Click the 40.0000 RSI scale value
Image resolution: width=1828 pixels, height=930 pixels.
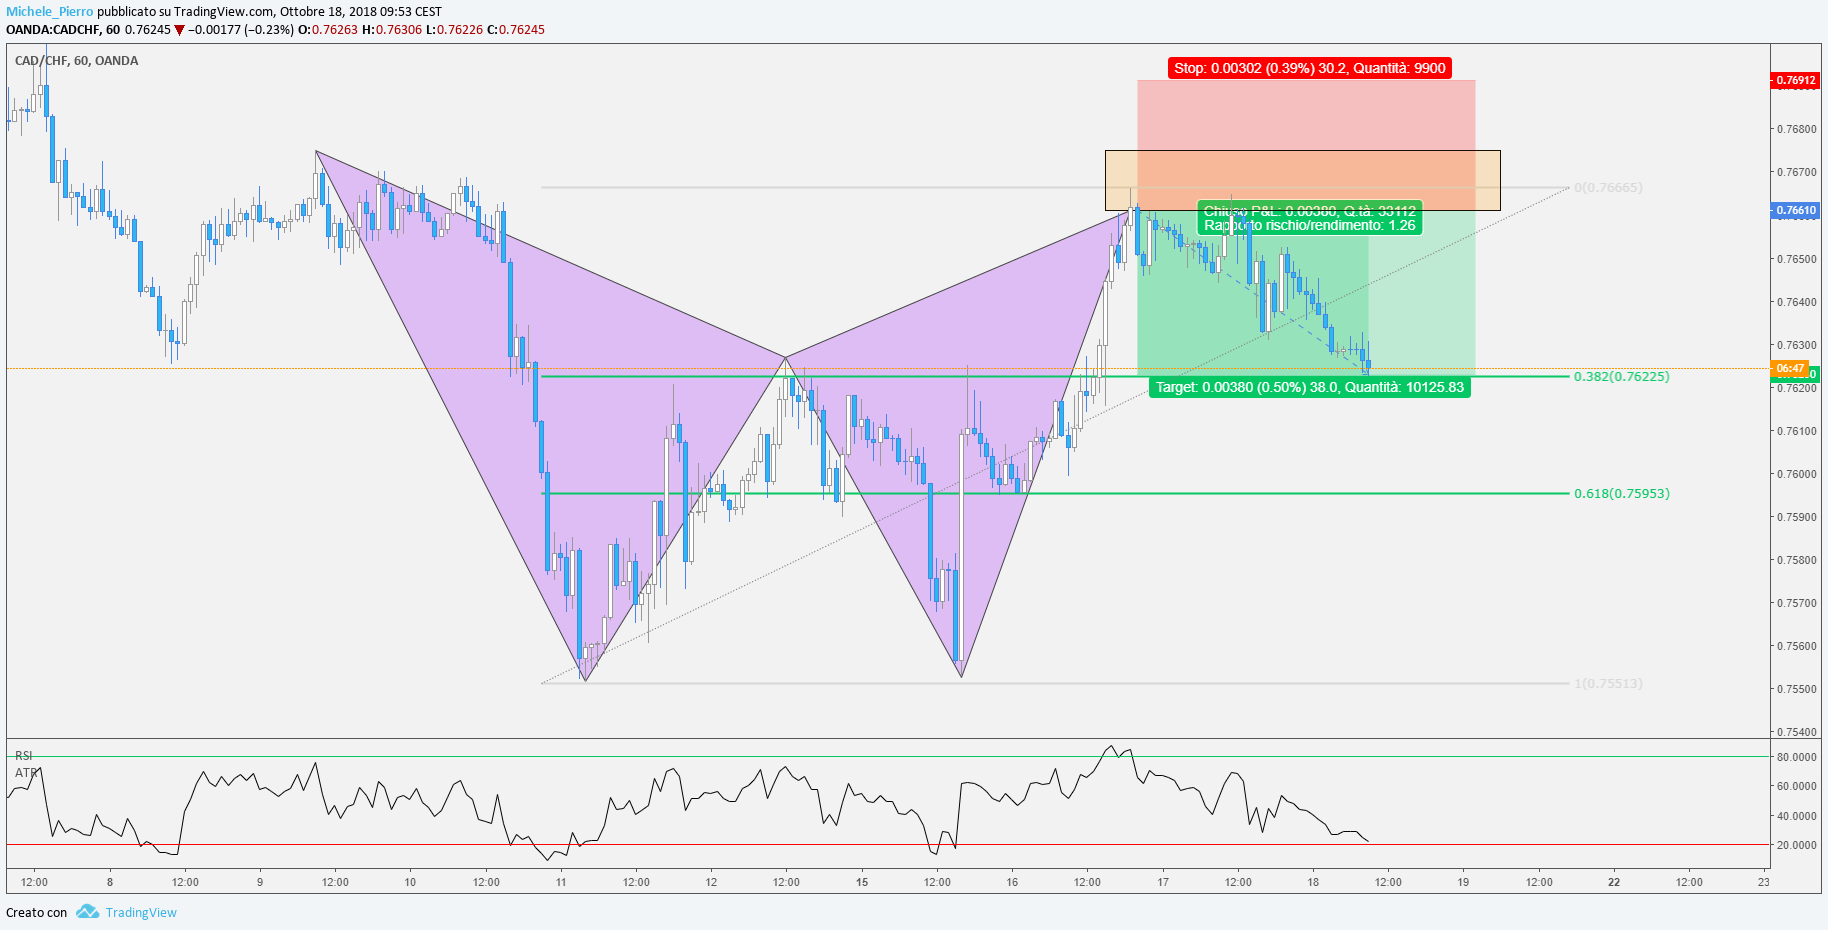coord(1797,816)
